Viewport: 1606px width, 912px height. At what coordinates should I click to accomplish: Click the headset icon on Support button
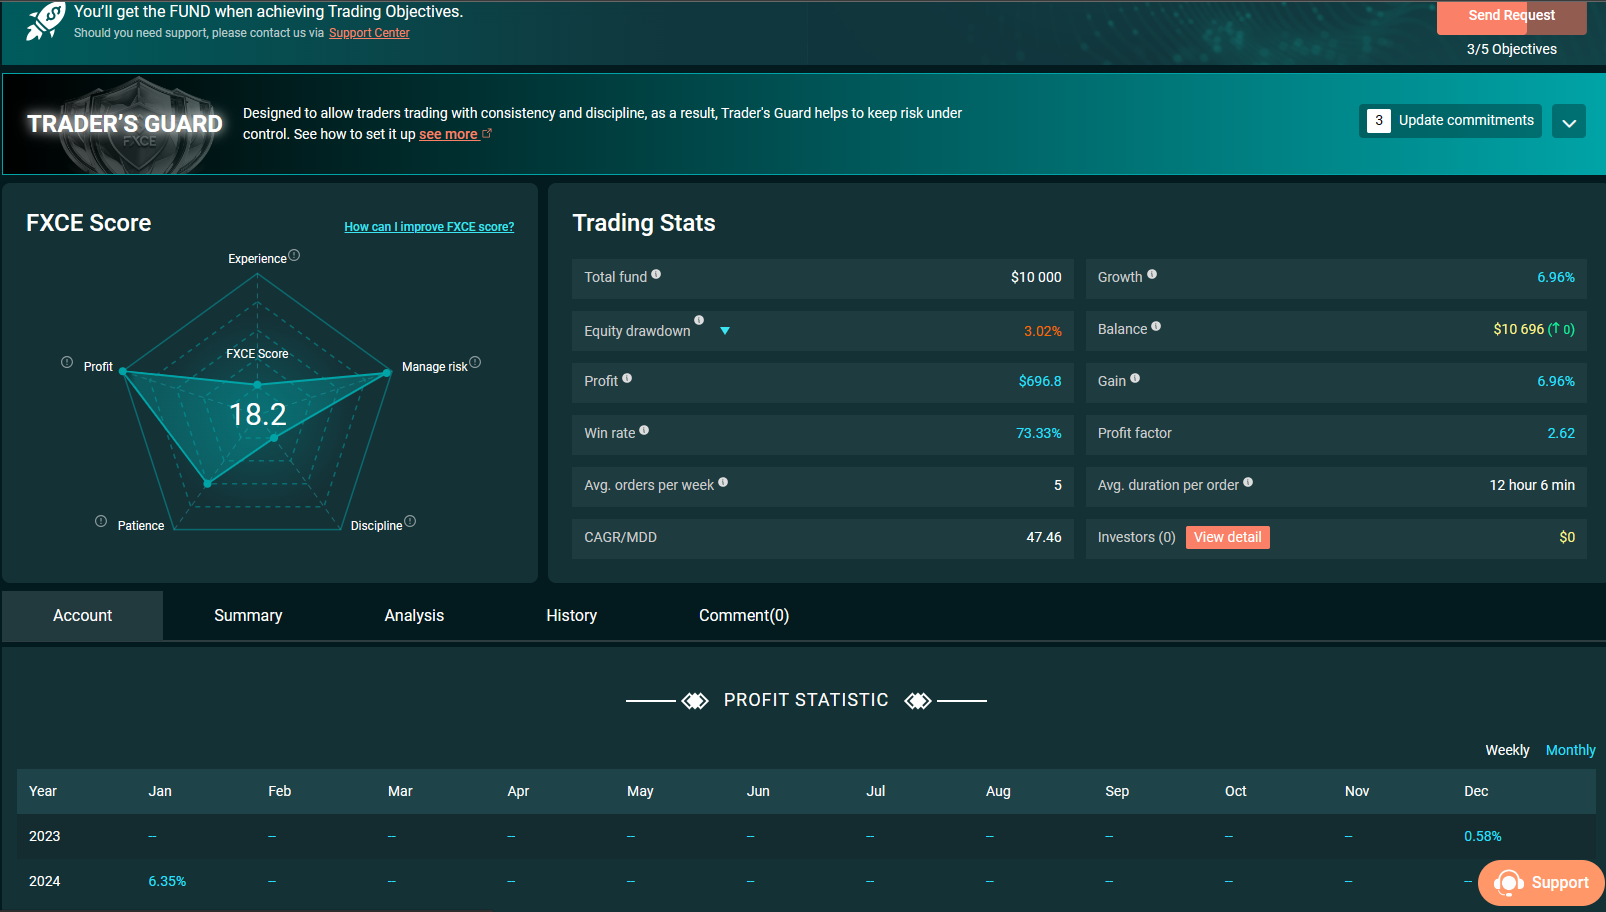[x=1509, y=882]
